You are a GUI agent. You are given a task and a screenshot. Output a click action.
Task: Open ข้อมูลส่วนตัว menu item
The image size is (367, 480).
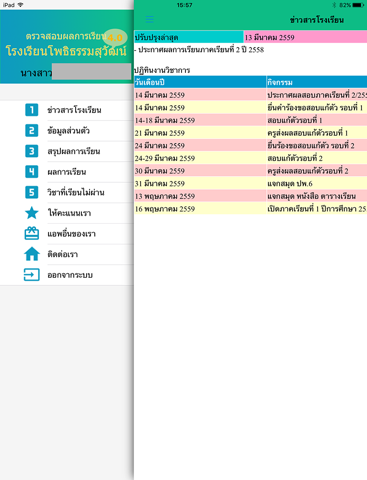(68, 131)
